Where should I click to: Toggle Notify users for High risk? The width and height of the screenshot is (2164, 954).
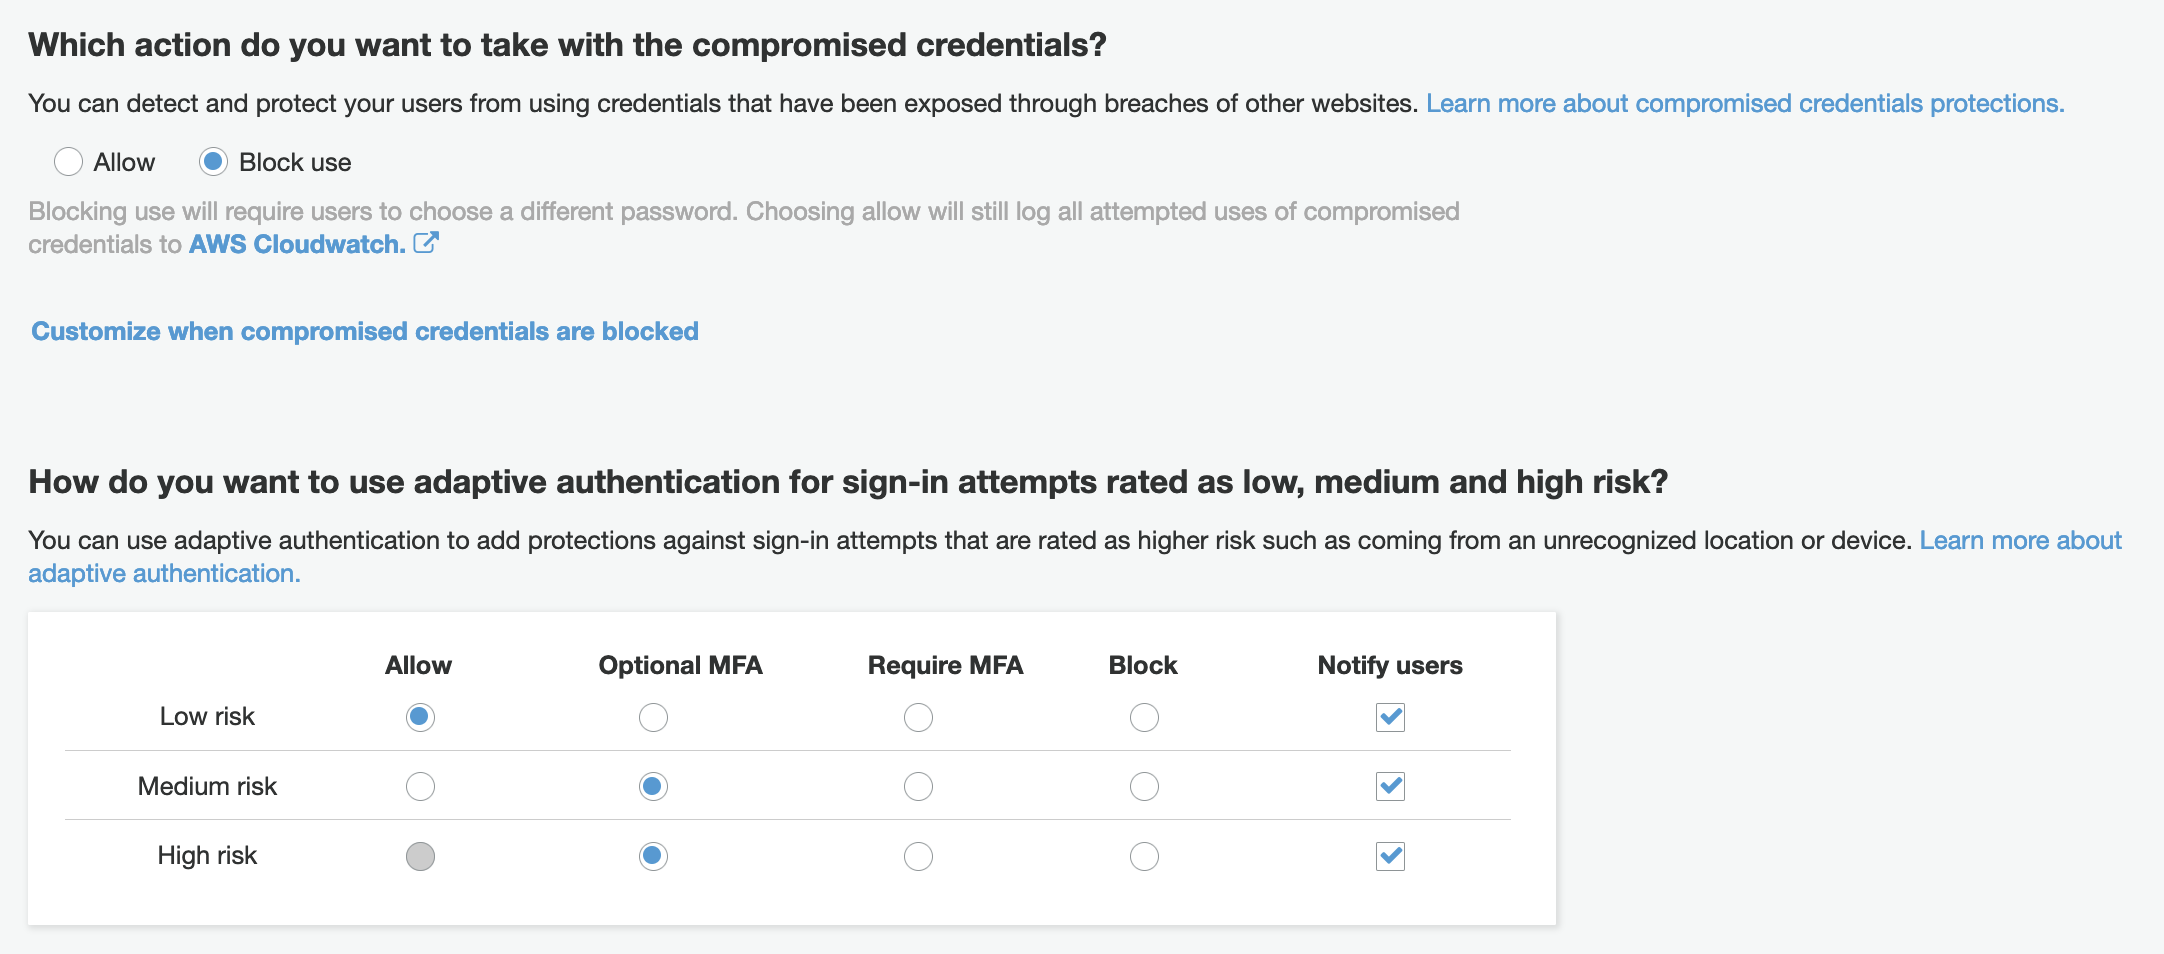(1390, 856)
